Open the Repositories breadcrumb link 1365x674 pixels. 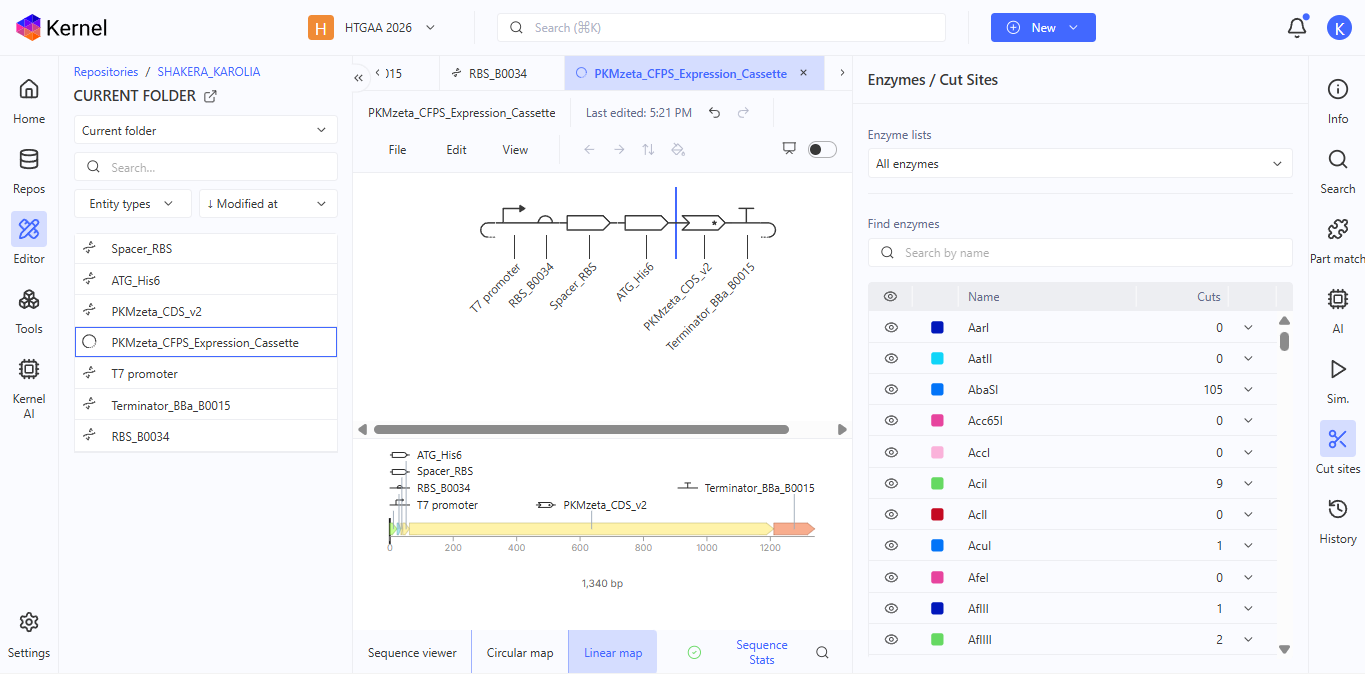(x=106, y=72)
